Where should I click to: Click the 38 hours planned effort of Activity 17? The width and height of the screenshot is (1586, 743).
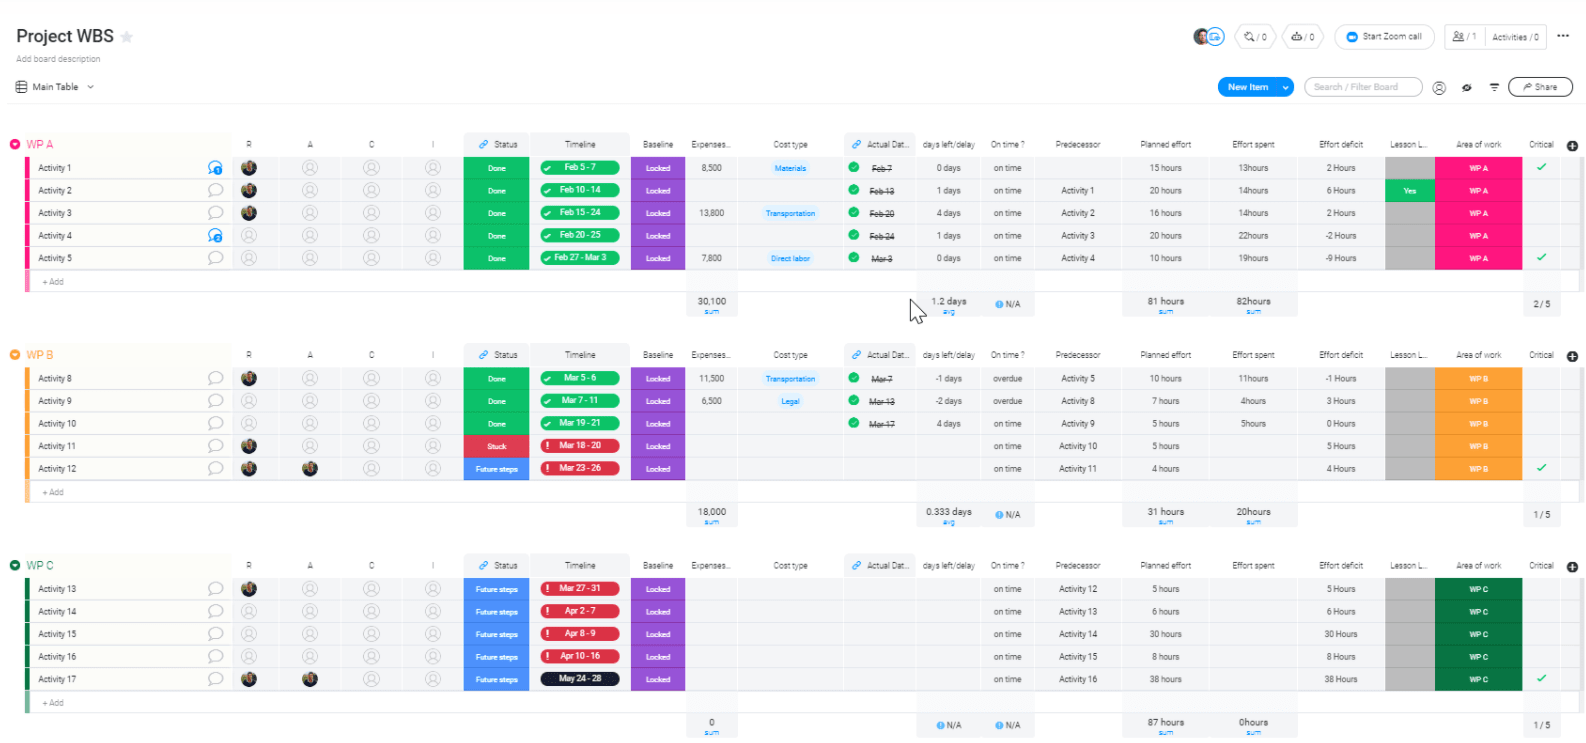click(x=1165, y=679)
